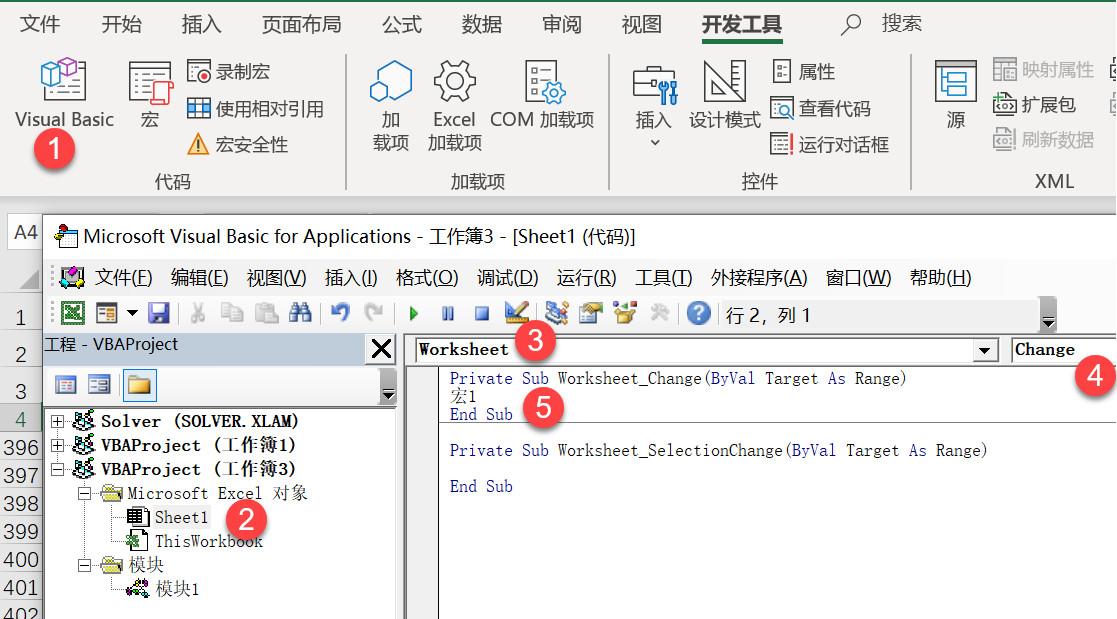Open the VBA 运行(R) menu

[587, 277]
